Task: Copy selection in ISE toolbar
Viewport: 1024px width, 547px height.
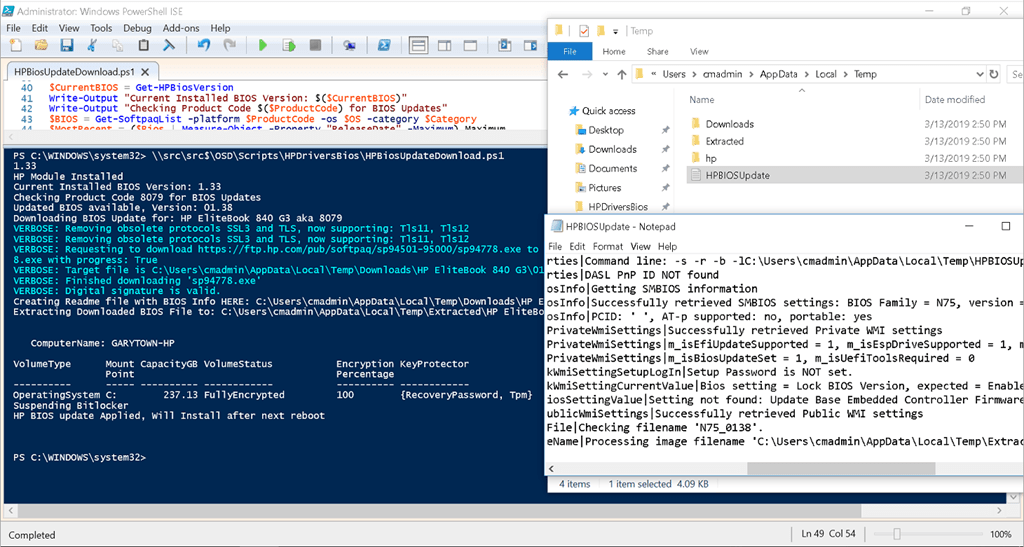Action: coord(118,45)
